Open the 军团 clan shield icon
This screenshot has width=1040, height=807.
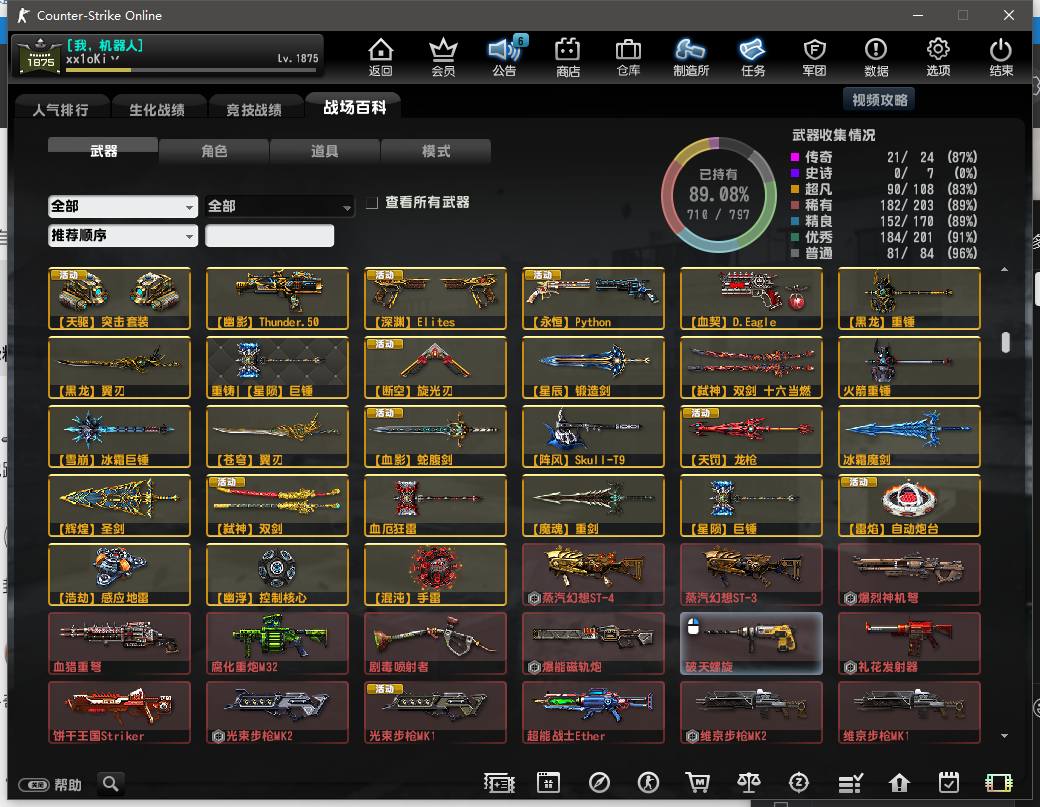(814, 57)
